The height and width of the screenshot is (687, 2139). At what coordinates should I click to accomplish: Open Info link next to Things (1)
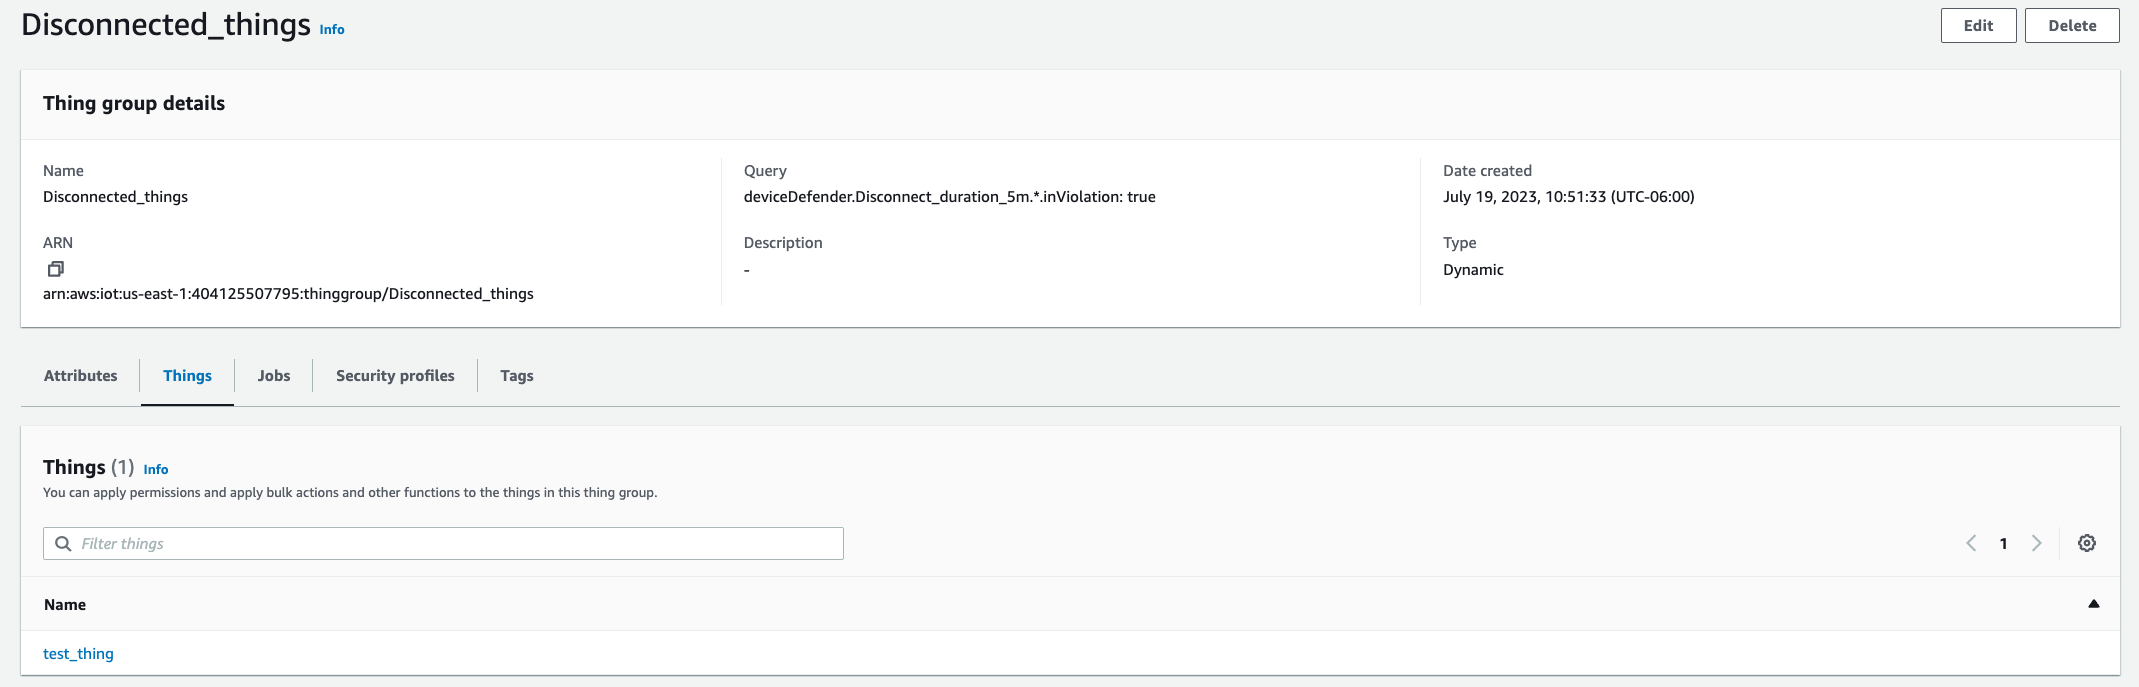[156, 469]
